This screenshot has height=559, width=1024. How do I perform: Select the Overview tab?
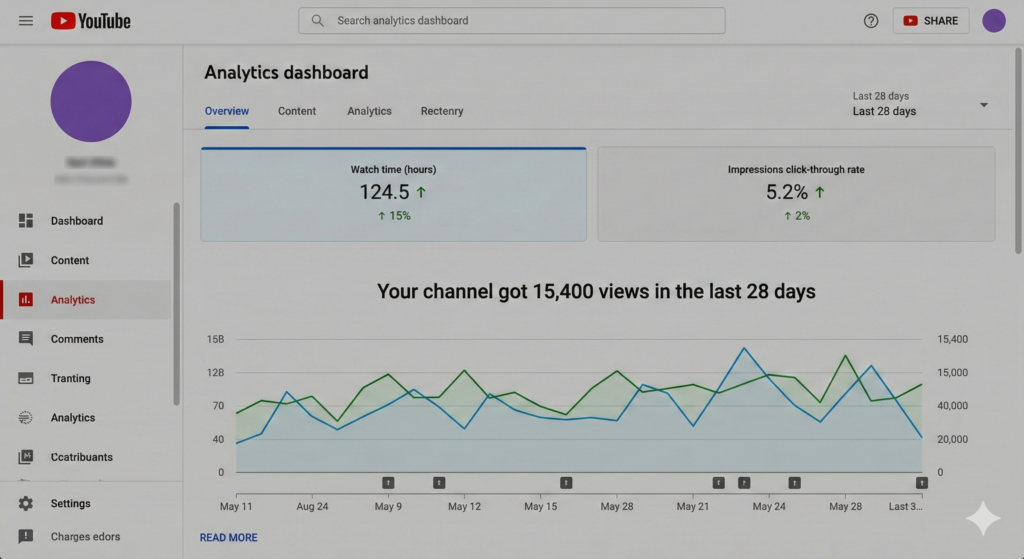click(227, 111)
